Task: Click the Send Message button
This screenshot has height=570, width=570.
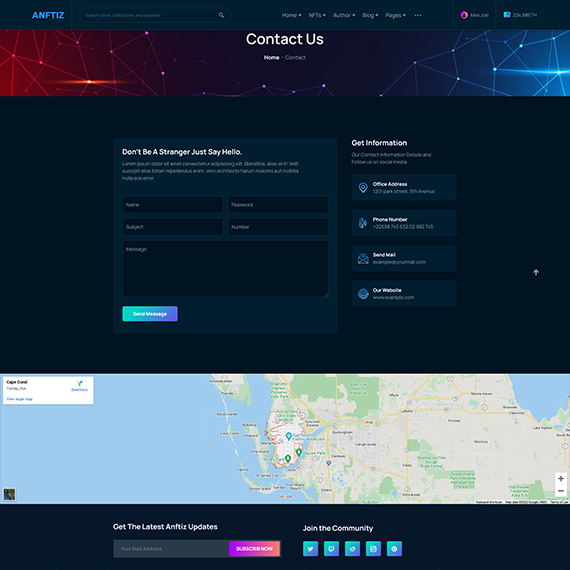Action: [x=150, y=314]
